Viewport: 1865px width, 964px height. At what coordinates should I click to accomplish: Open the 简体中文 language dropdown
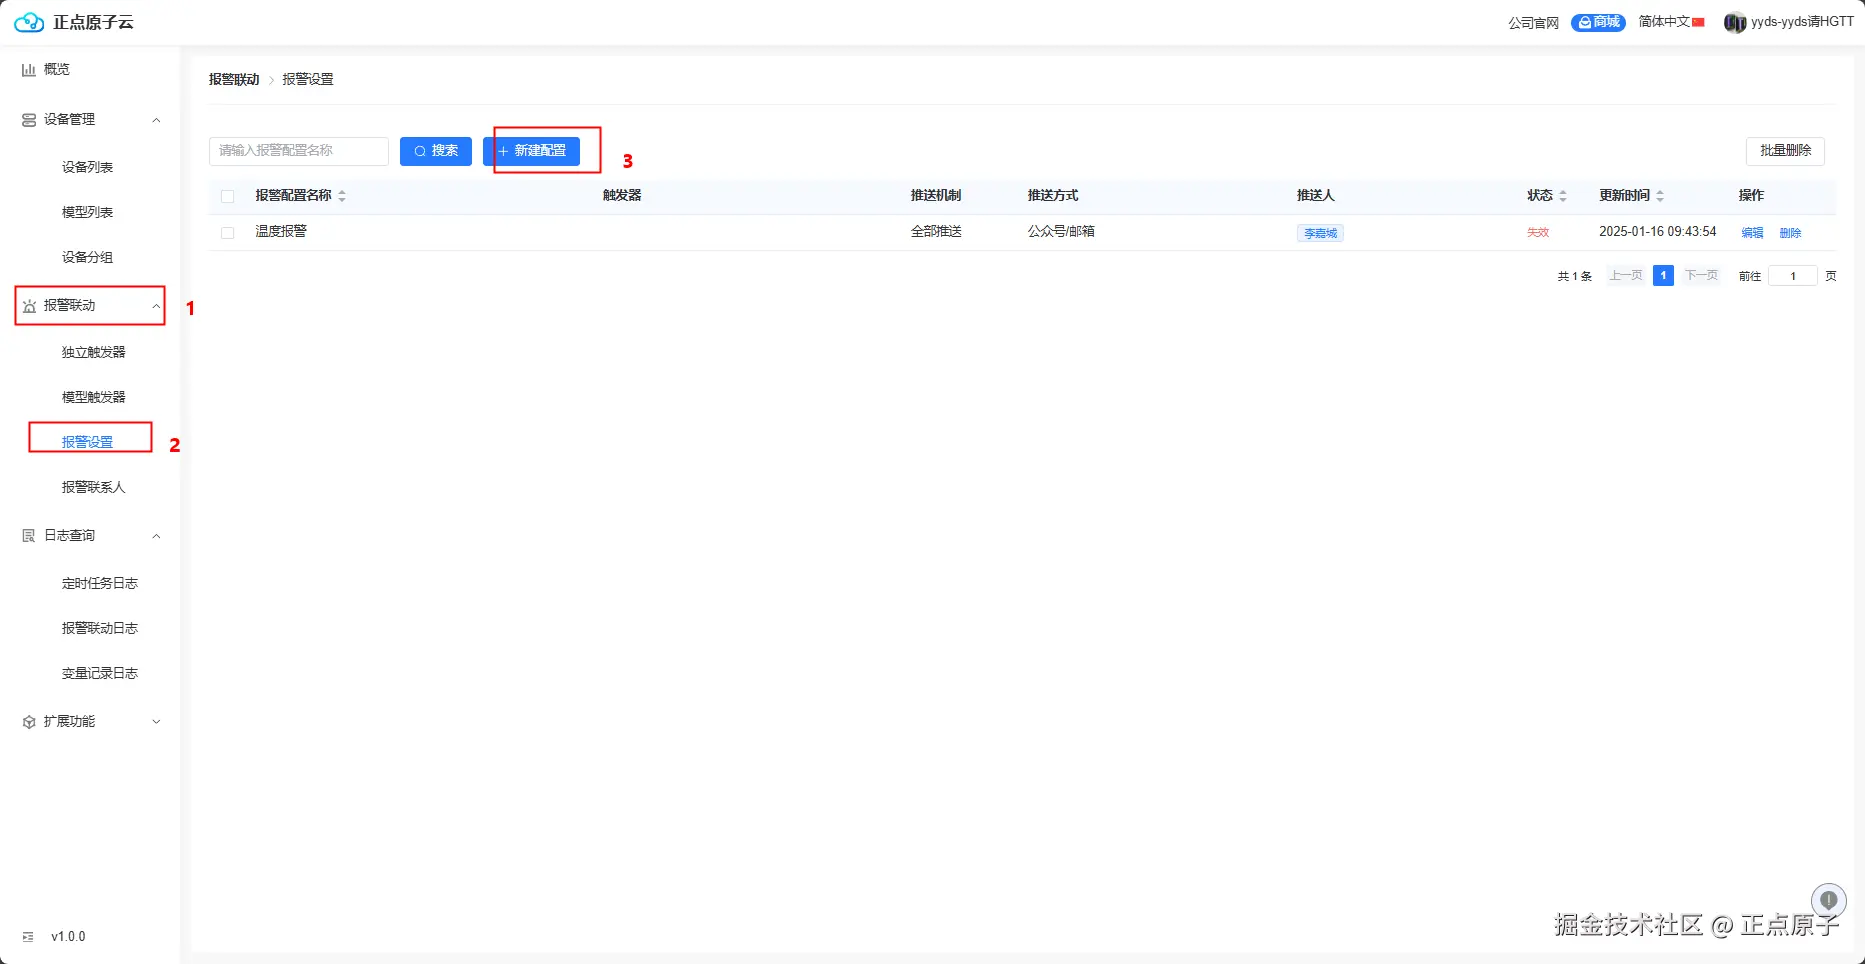[1671, 22]
